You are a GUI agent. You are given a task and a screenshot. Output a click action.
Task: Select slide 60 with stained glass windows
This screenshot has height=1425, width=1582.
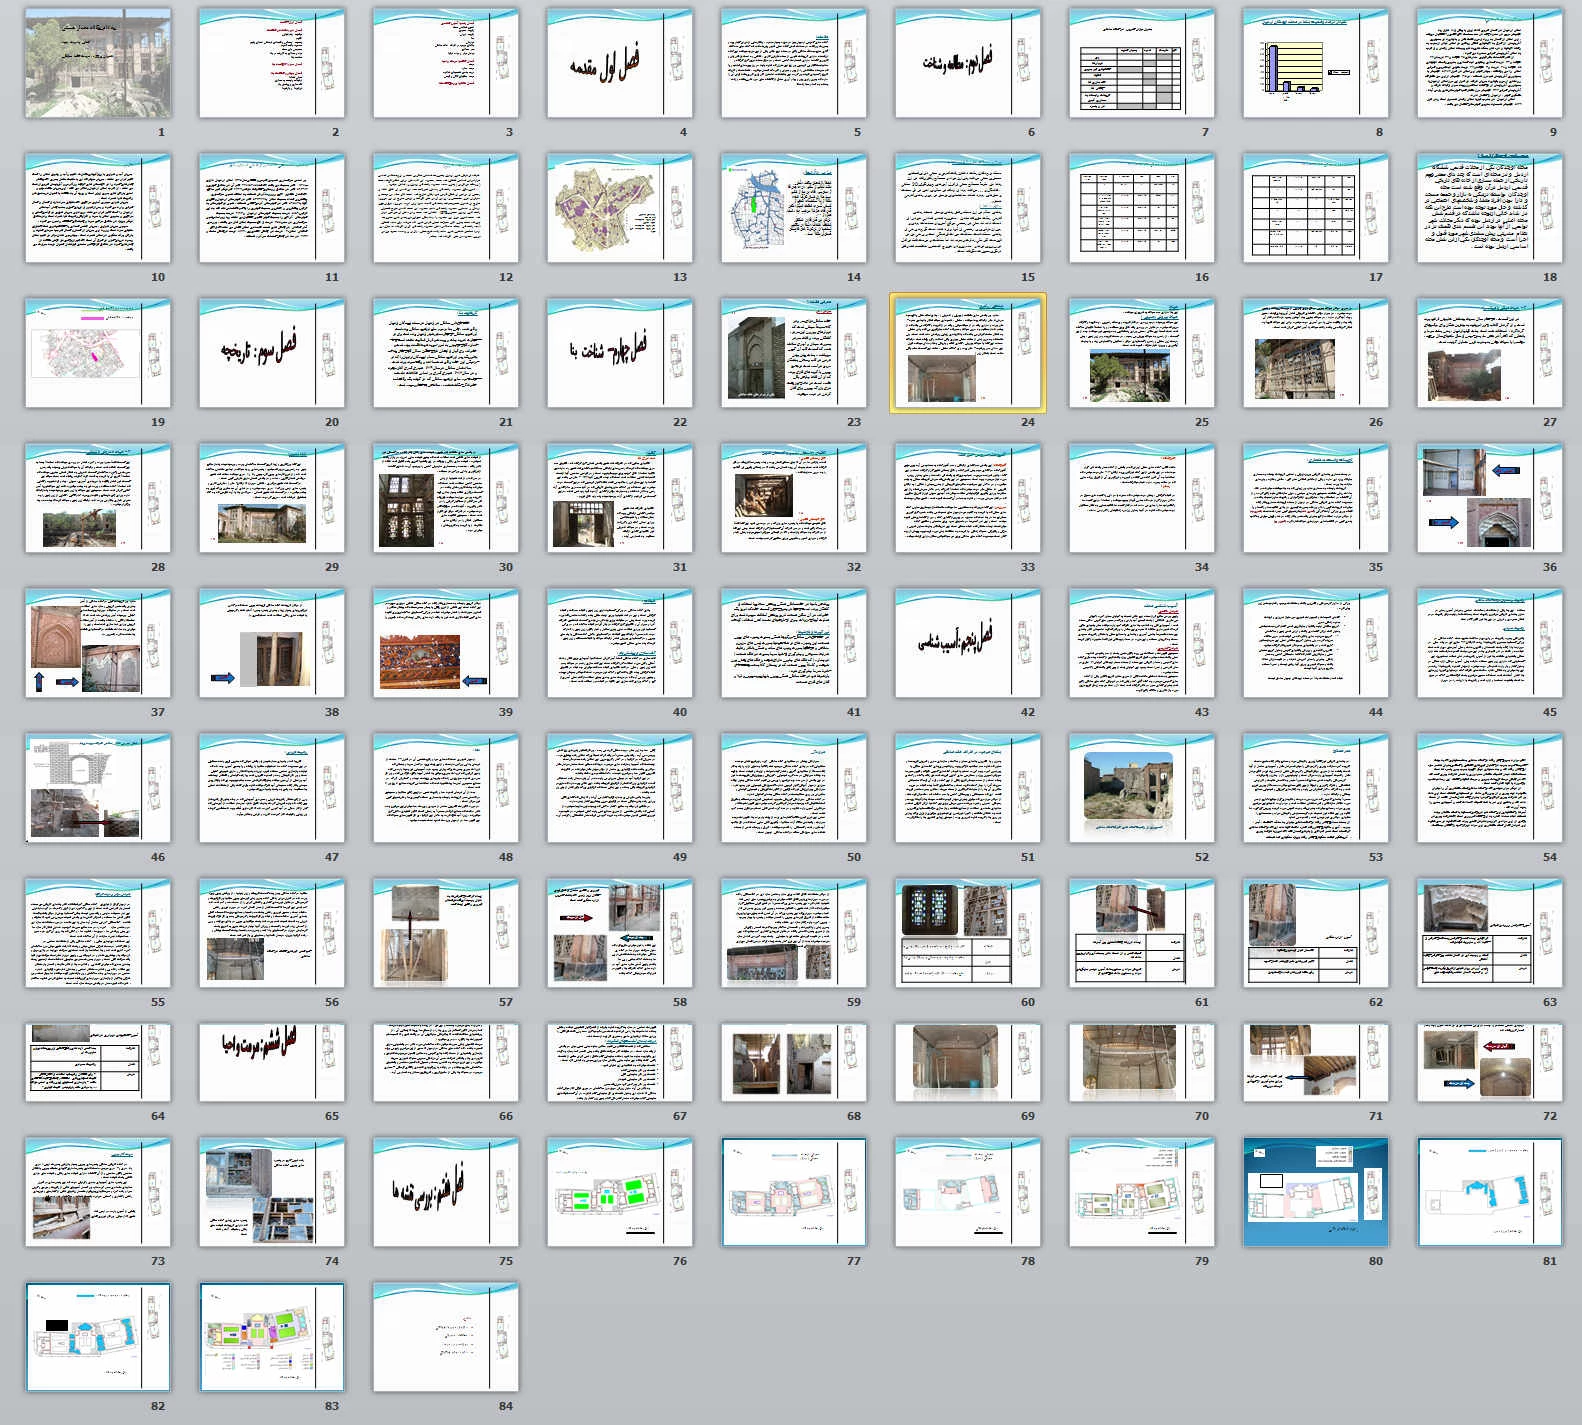pyautogui.click(x=967, y=933)
